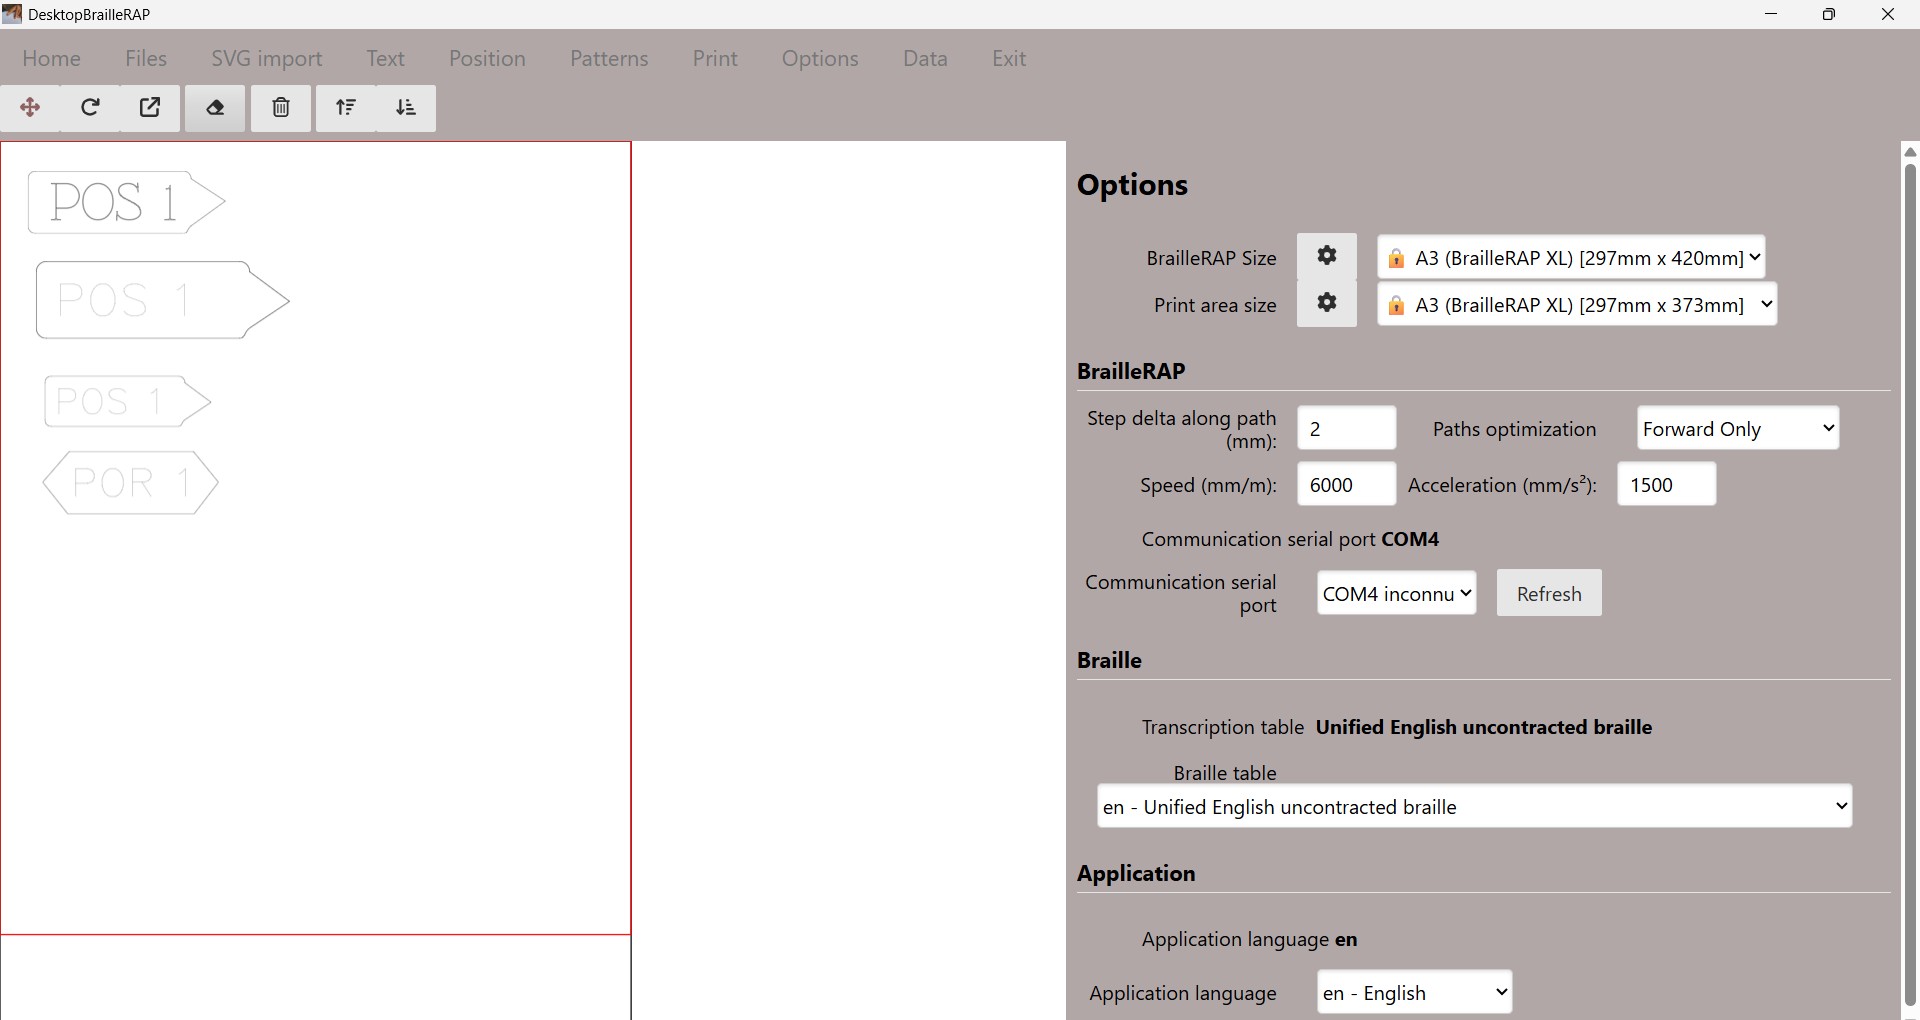Open the Data menu
1920x1020 pixels.
coord(925,58)
